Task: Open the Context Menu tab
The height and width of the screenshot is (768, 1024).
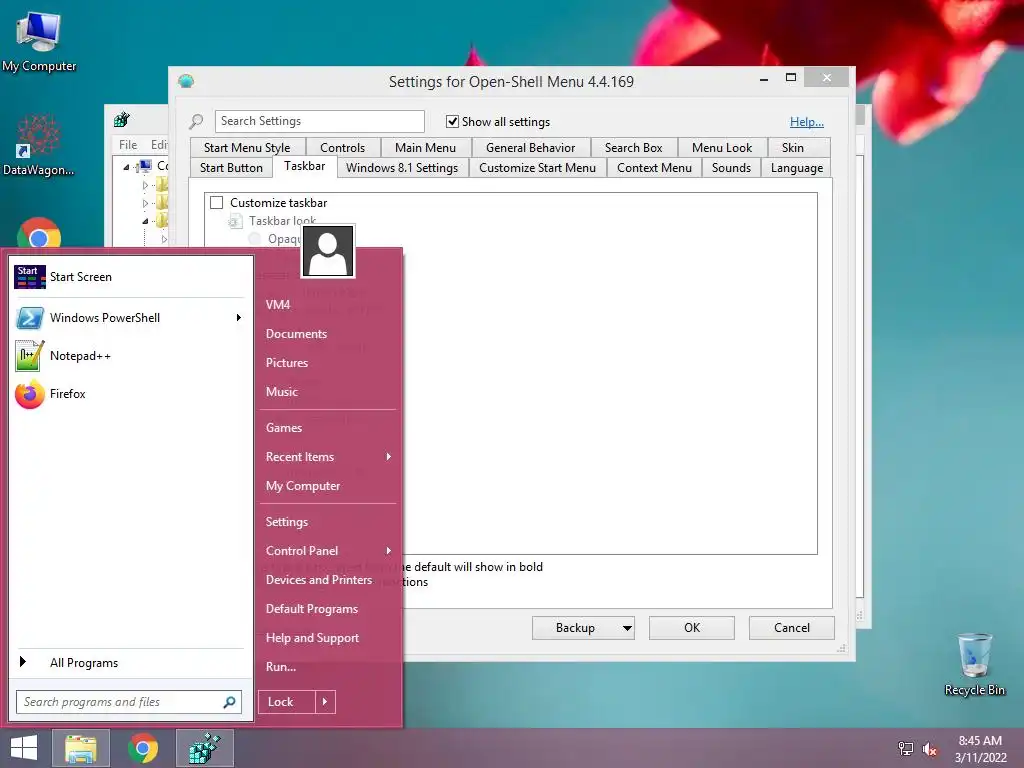Action: click(654, 168)
